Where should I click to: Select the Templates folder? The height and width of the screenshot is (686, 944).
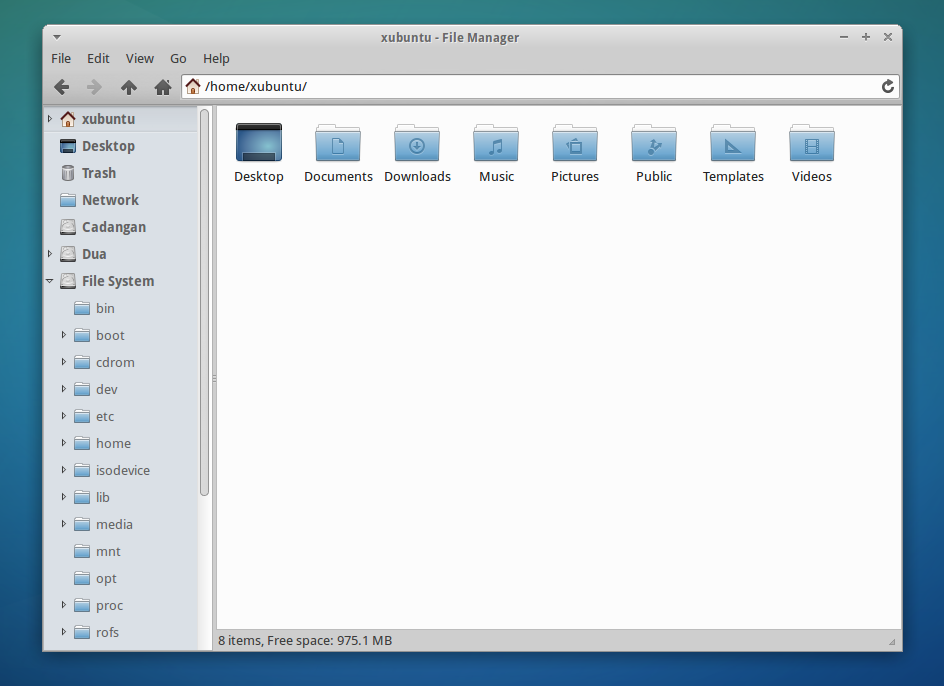coord(732,143)
